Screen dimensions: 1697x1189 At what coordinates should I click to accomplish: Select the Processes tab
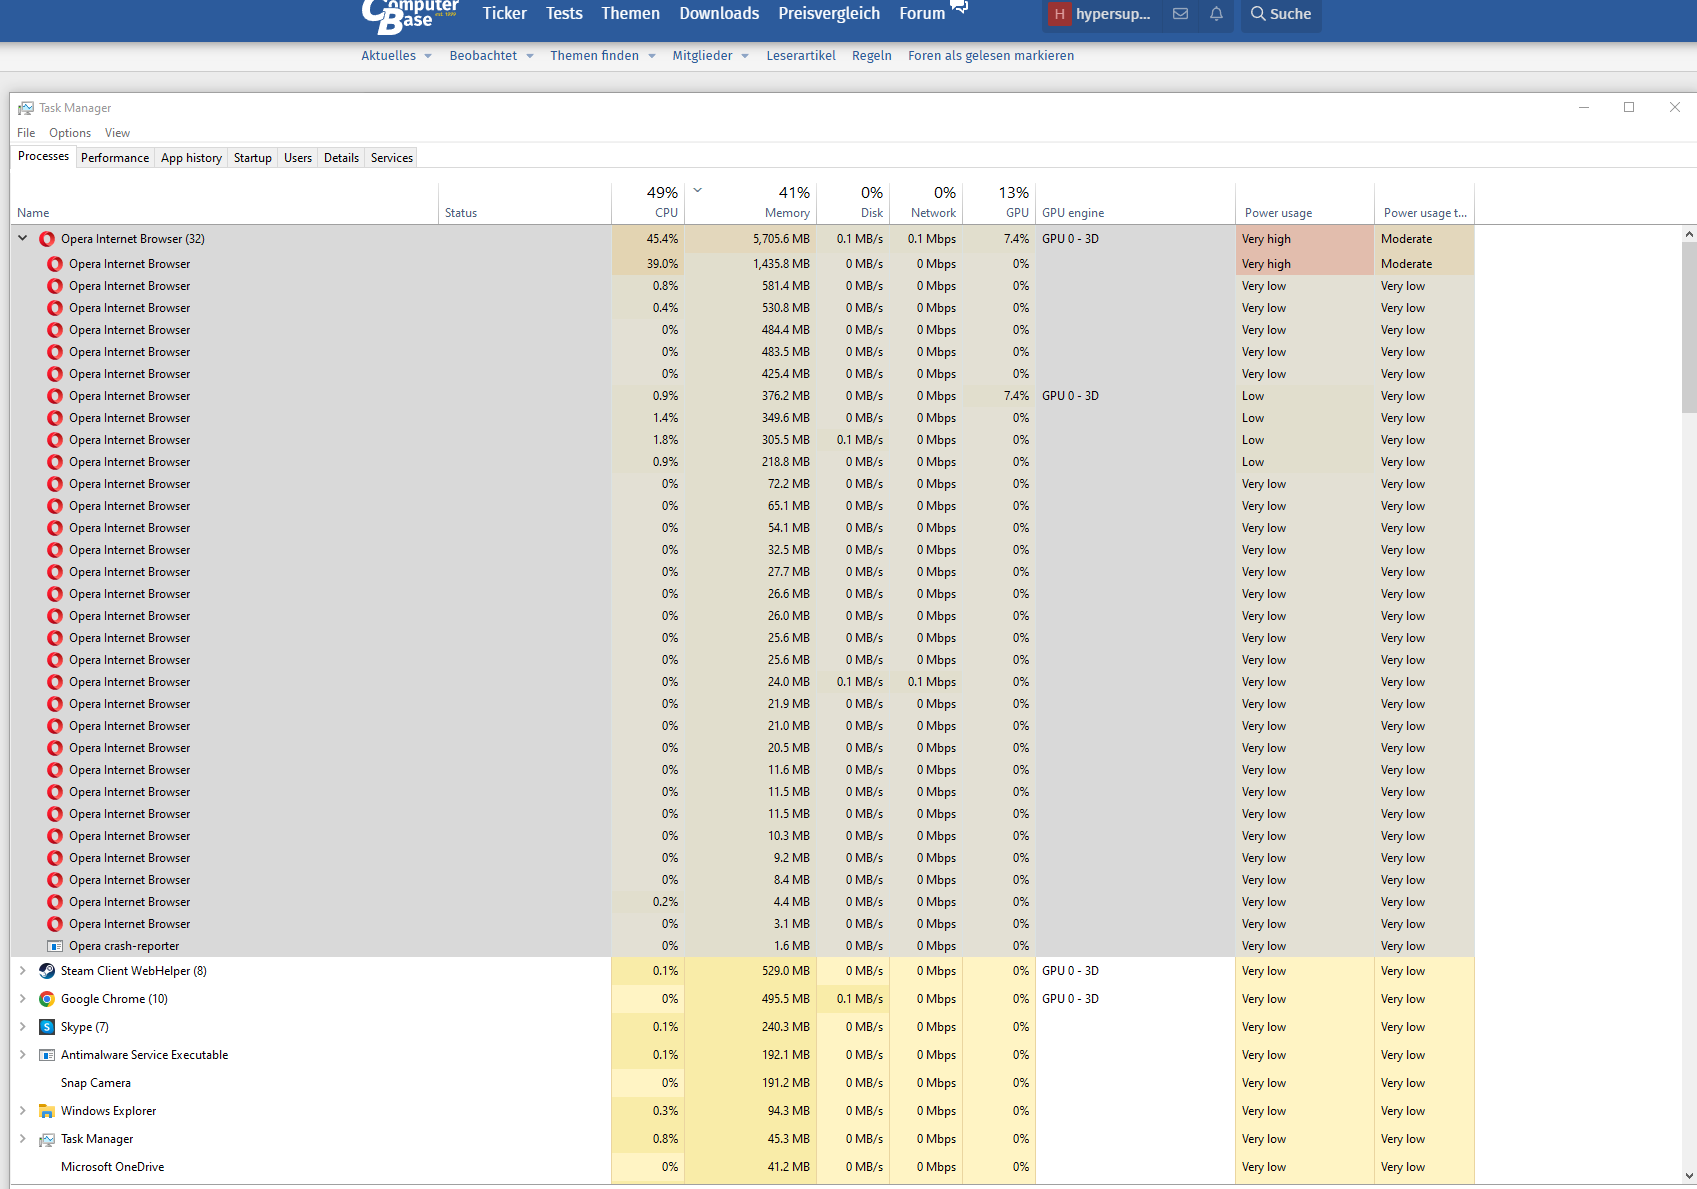43,156
